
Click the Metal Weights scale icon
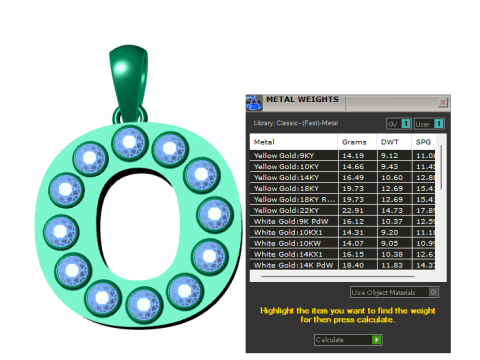pos(254,103)
